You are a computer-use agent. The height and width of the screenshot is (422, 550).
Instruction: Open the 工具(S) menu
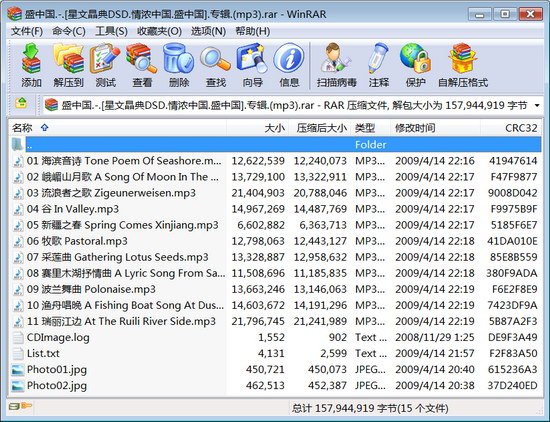coord(111,31)
